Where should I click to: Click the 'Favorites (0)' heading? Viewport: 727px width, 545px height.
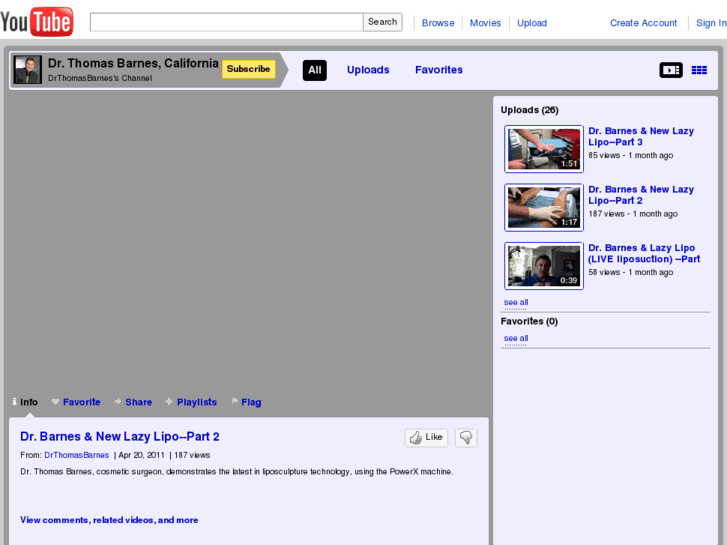pos(529,321)
